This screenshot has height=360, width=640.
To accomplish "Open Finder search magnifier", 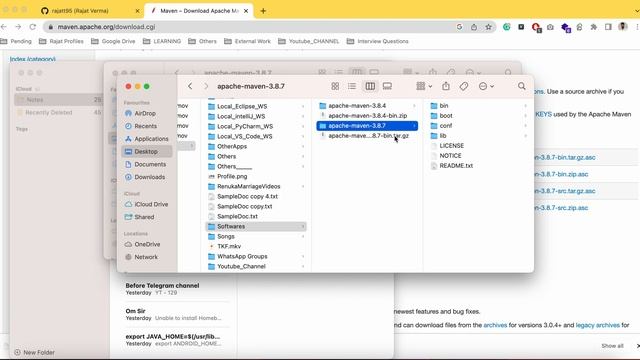I will point(522,86).
